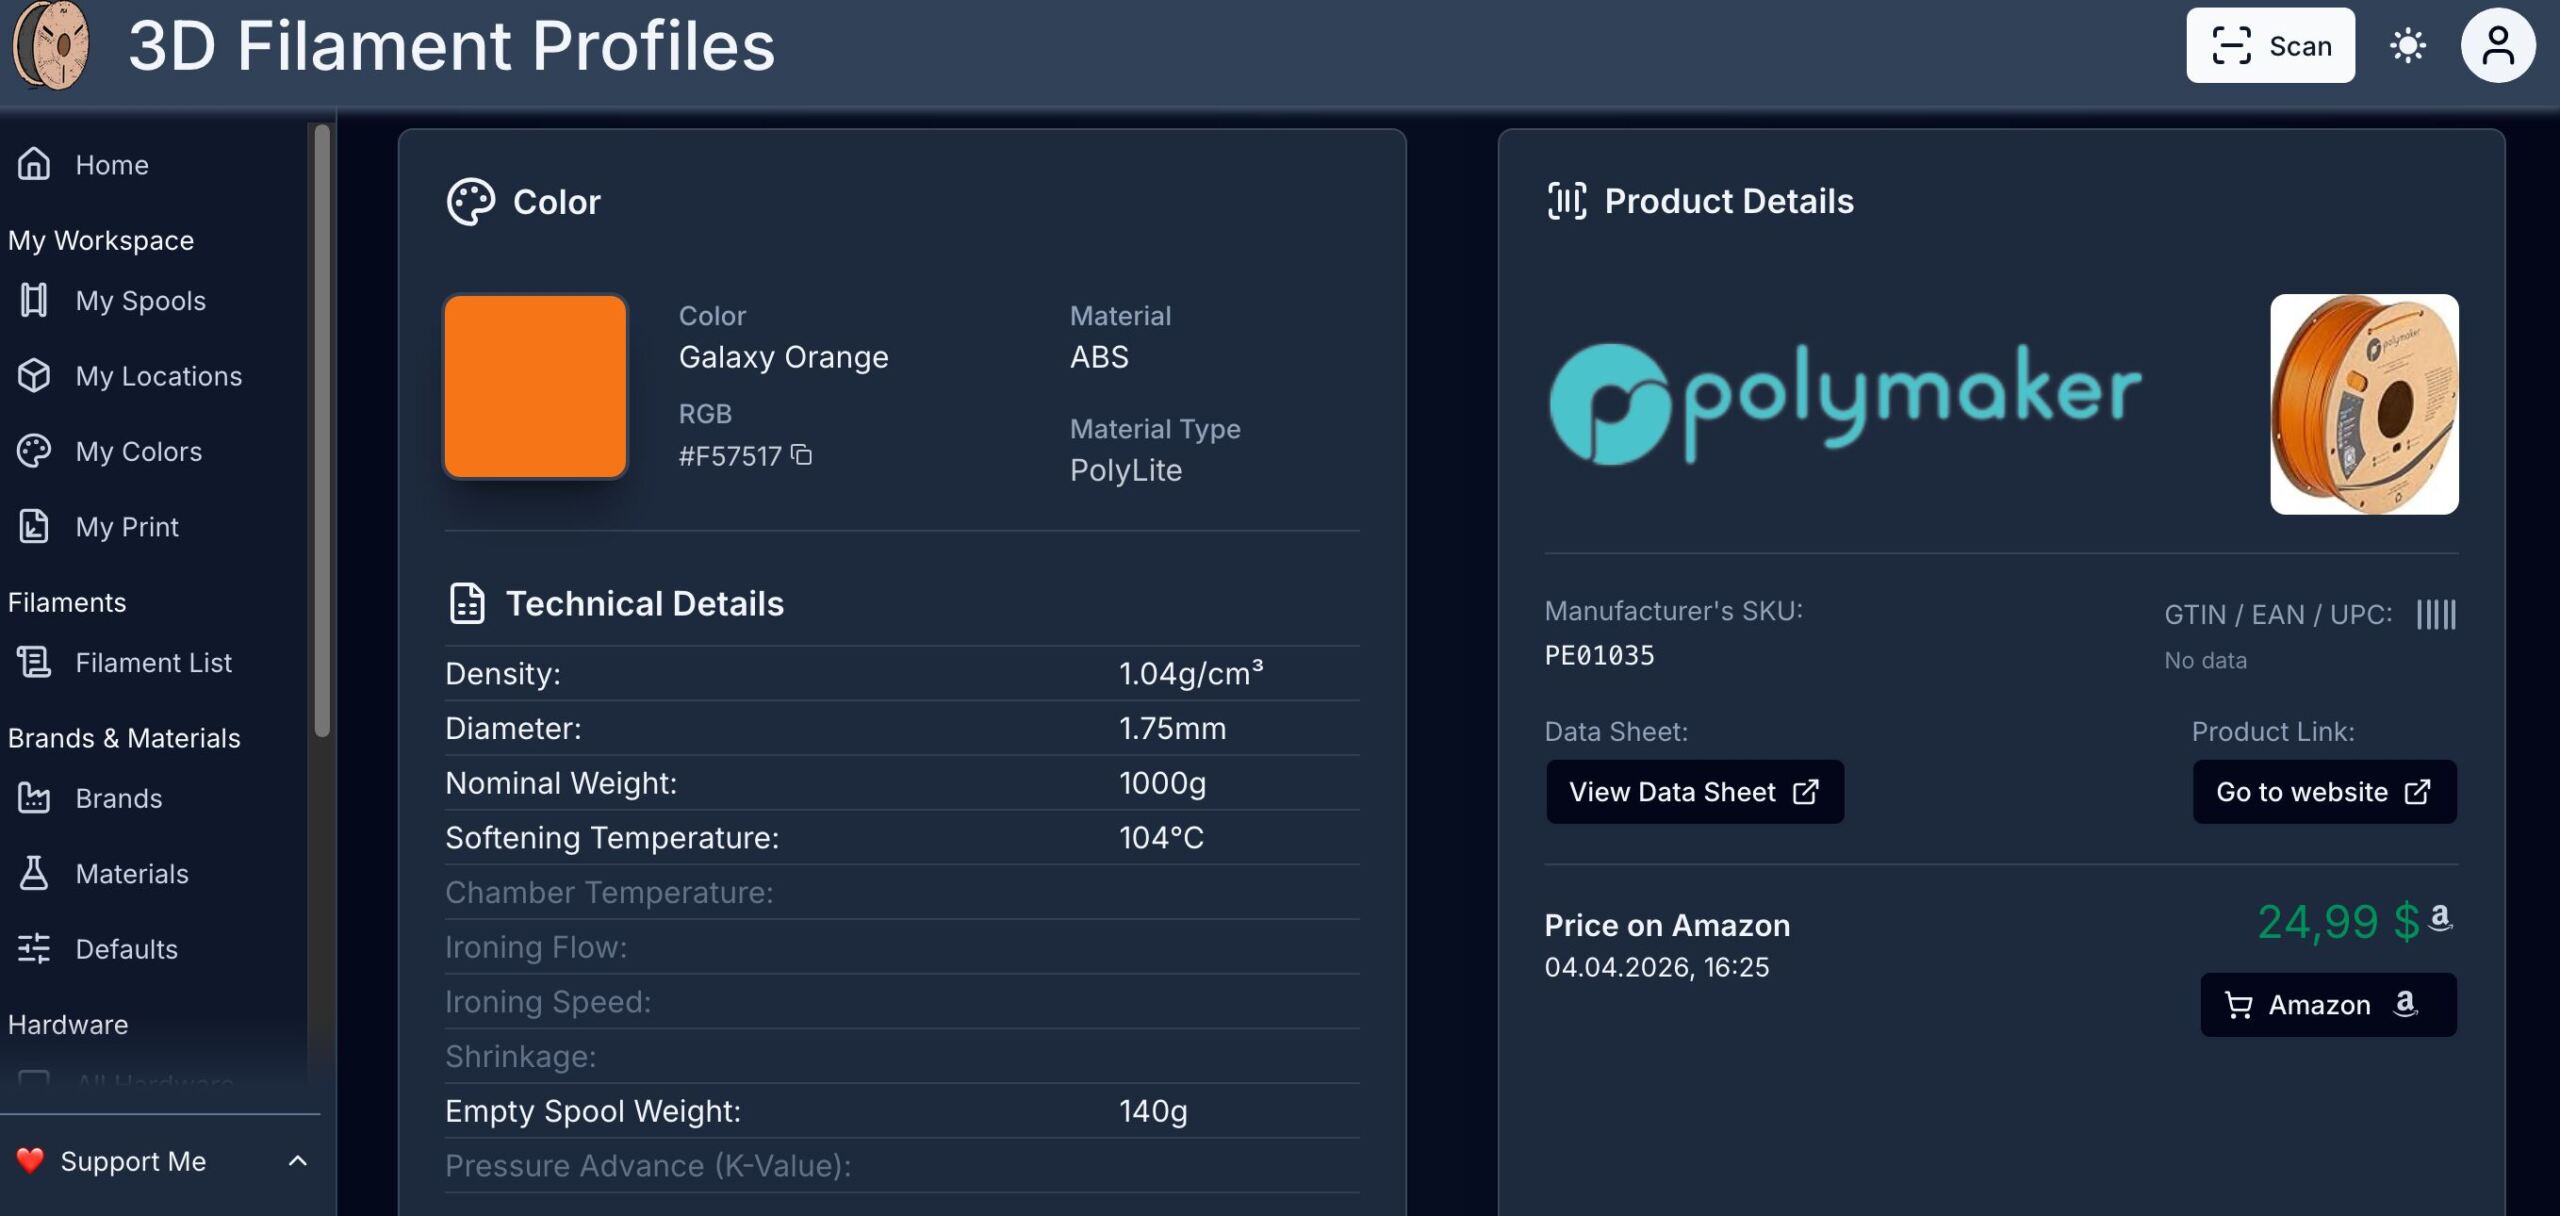Copy the RGB hex code icon
Image resolution: width=2560 pixels, height=1216 pixels.
(801, 455)
